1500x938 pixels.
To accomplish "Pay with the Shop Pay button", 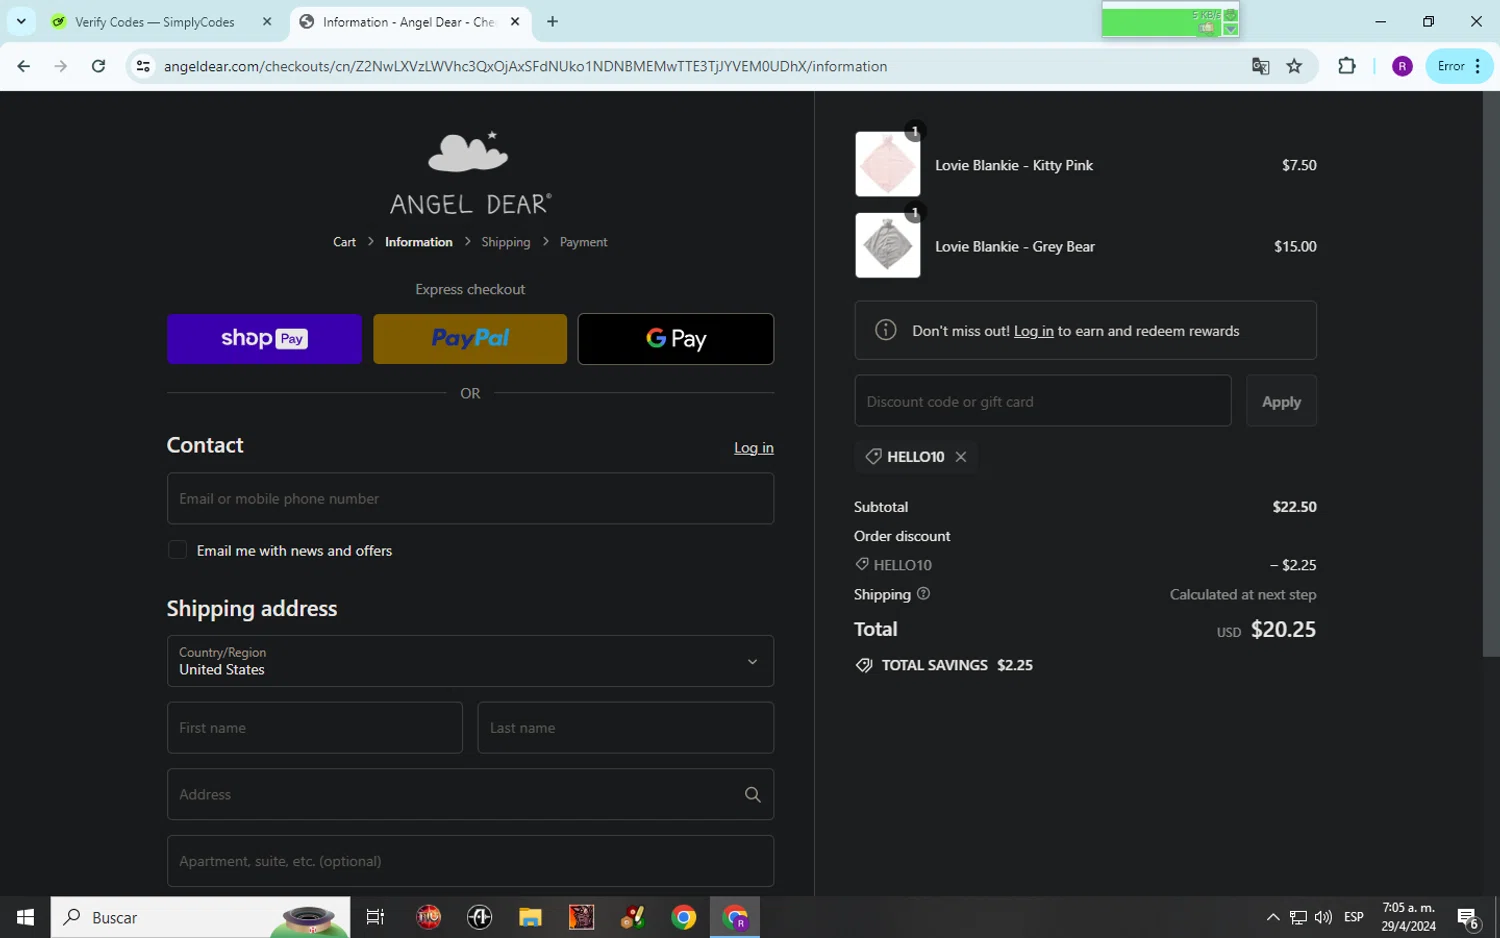I will point(264,339).
